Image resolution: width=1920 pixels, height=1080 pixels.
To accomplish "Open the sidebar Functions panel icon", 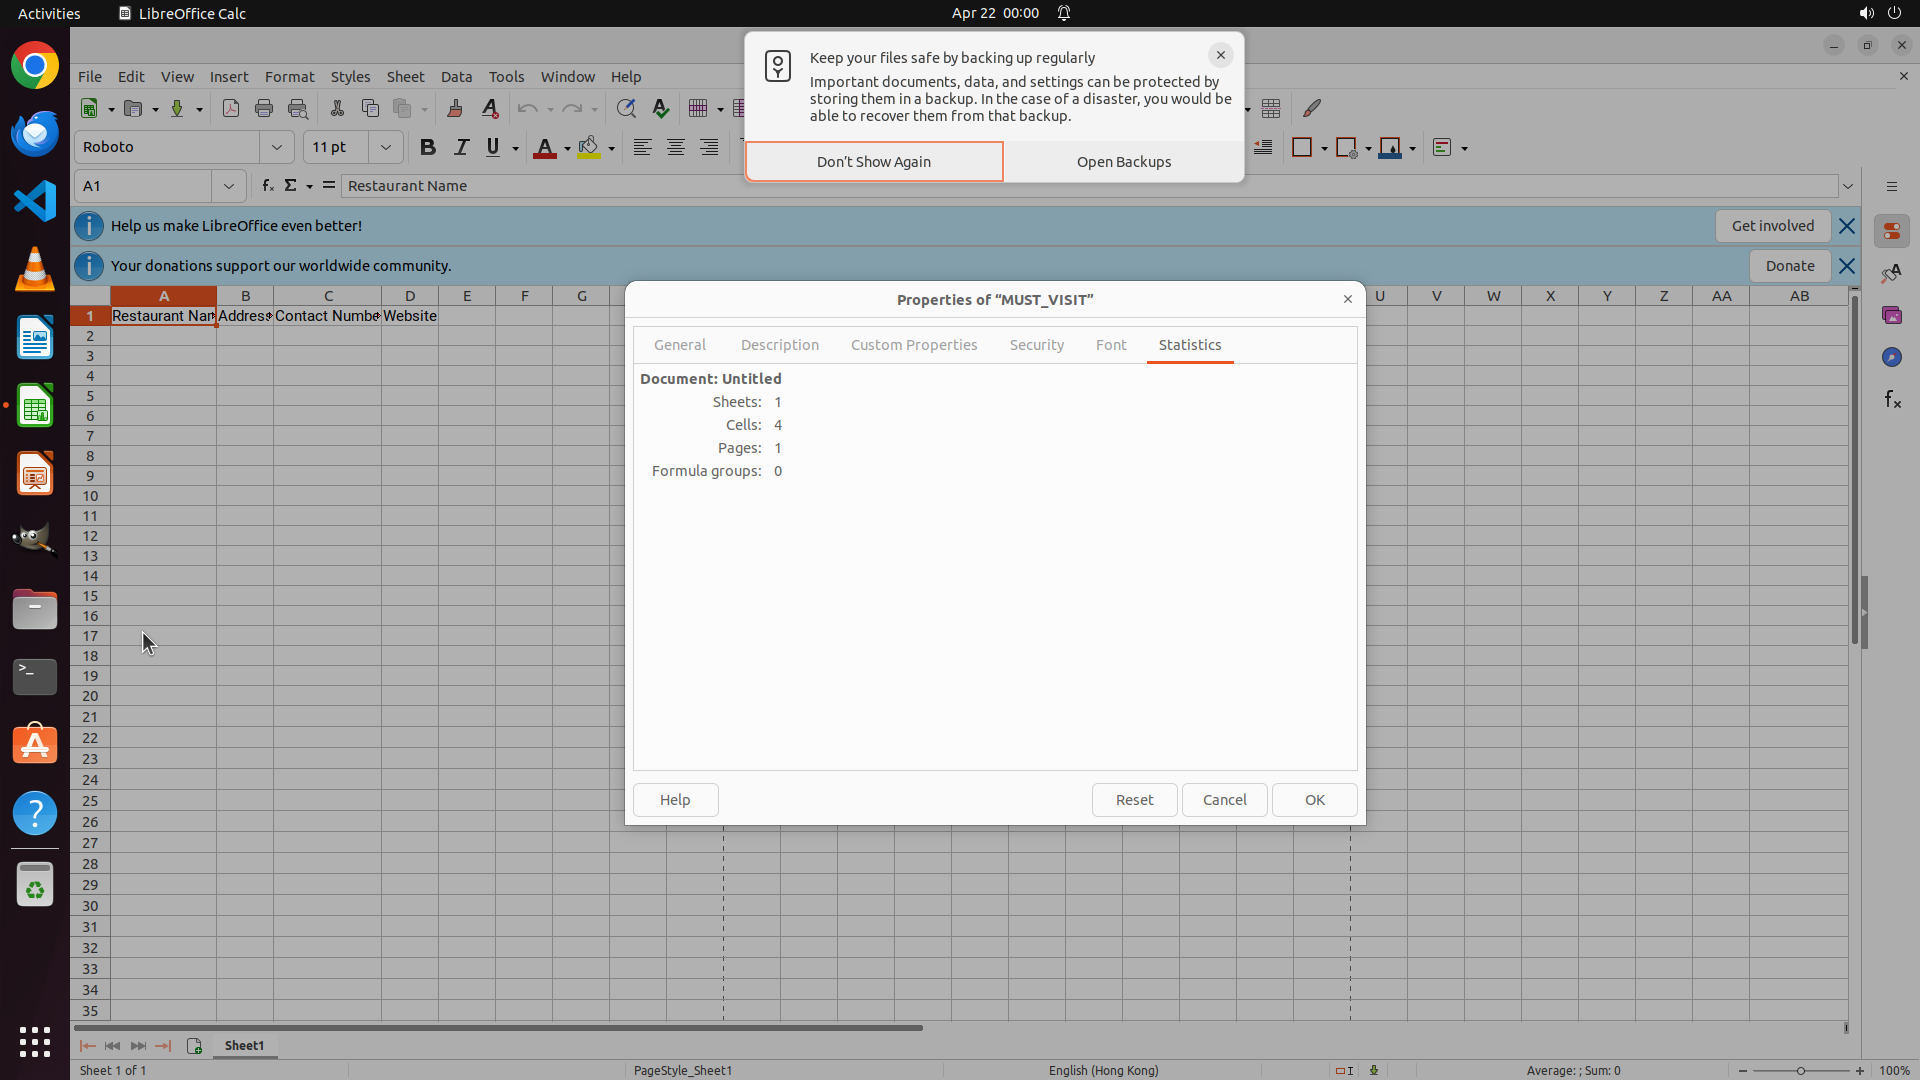I will click(1892, 400).
